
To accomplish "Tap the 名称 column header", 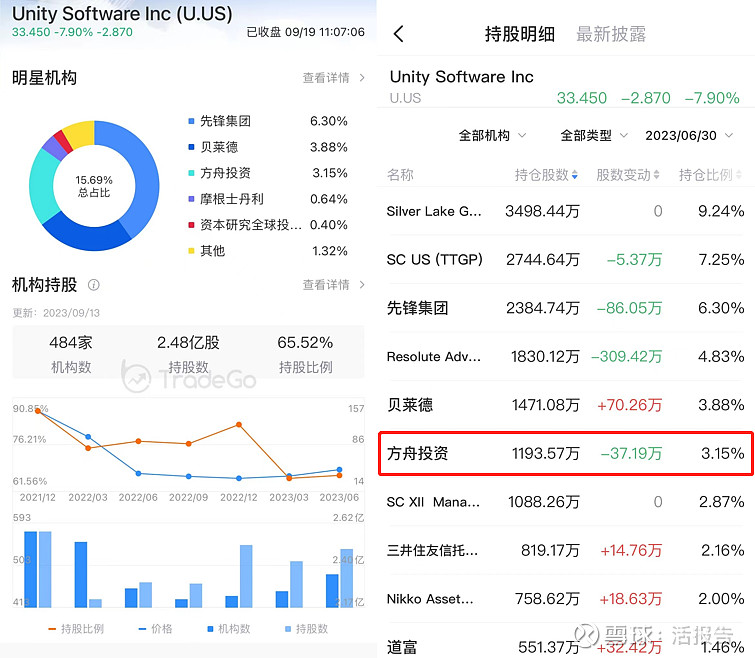I will (400, 175).
